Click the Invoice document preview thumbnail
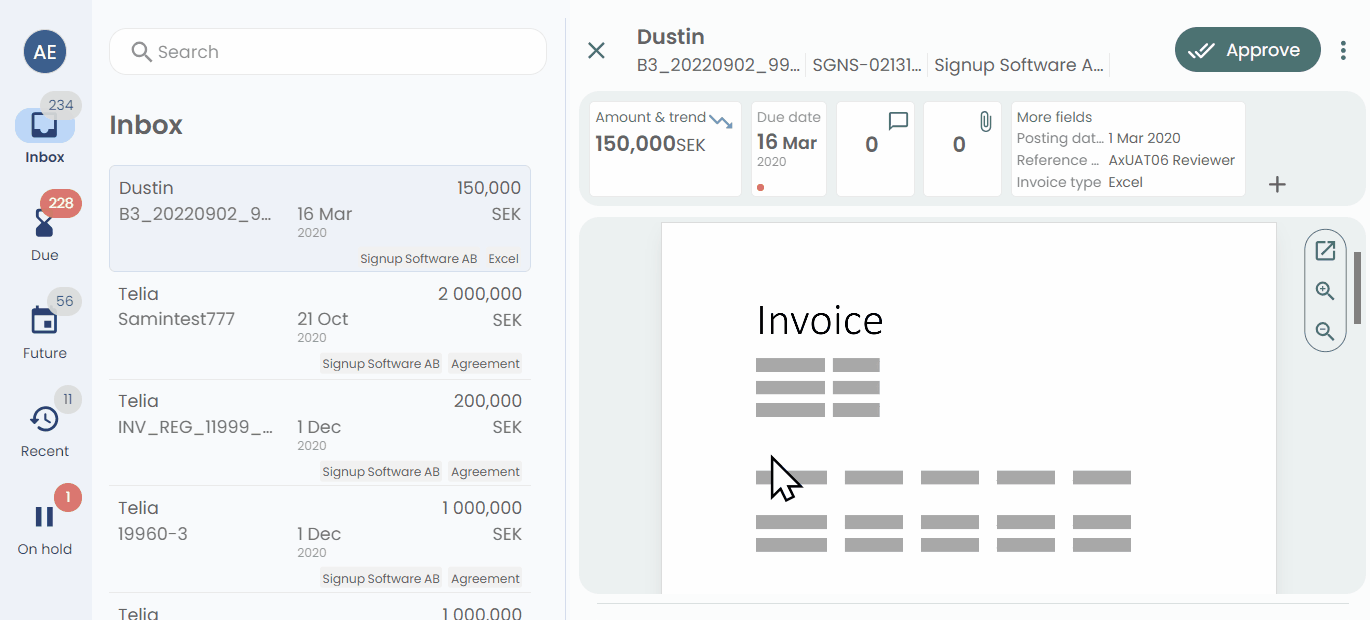 (969, 408)
